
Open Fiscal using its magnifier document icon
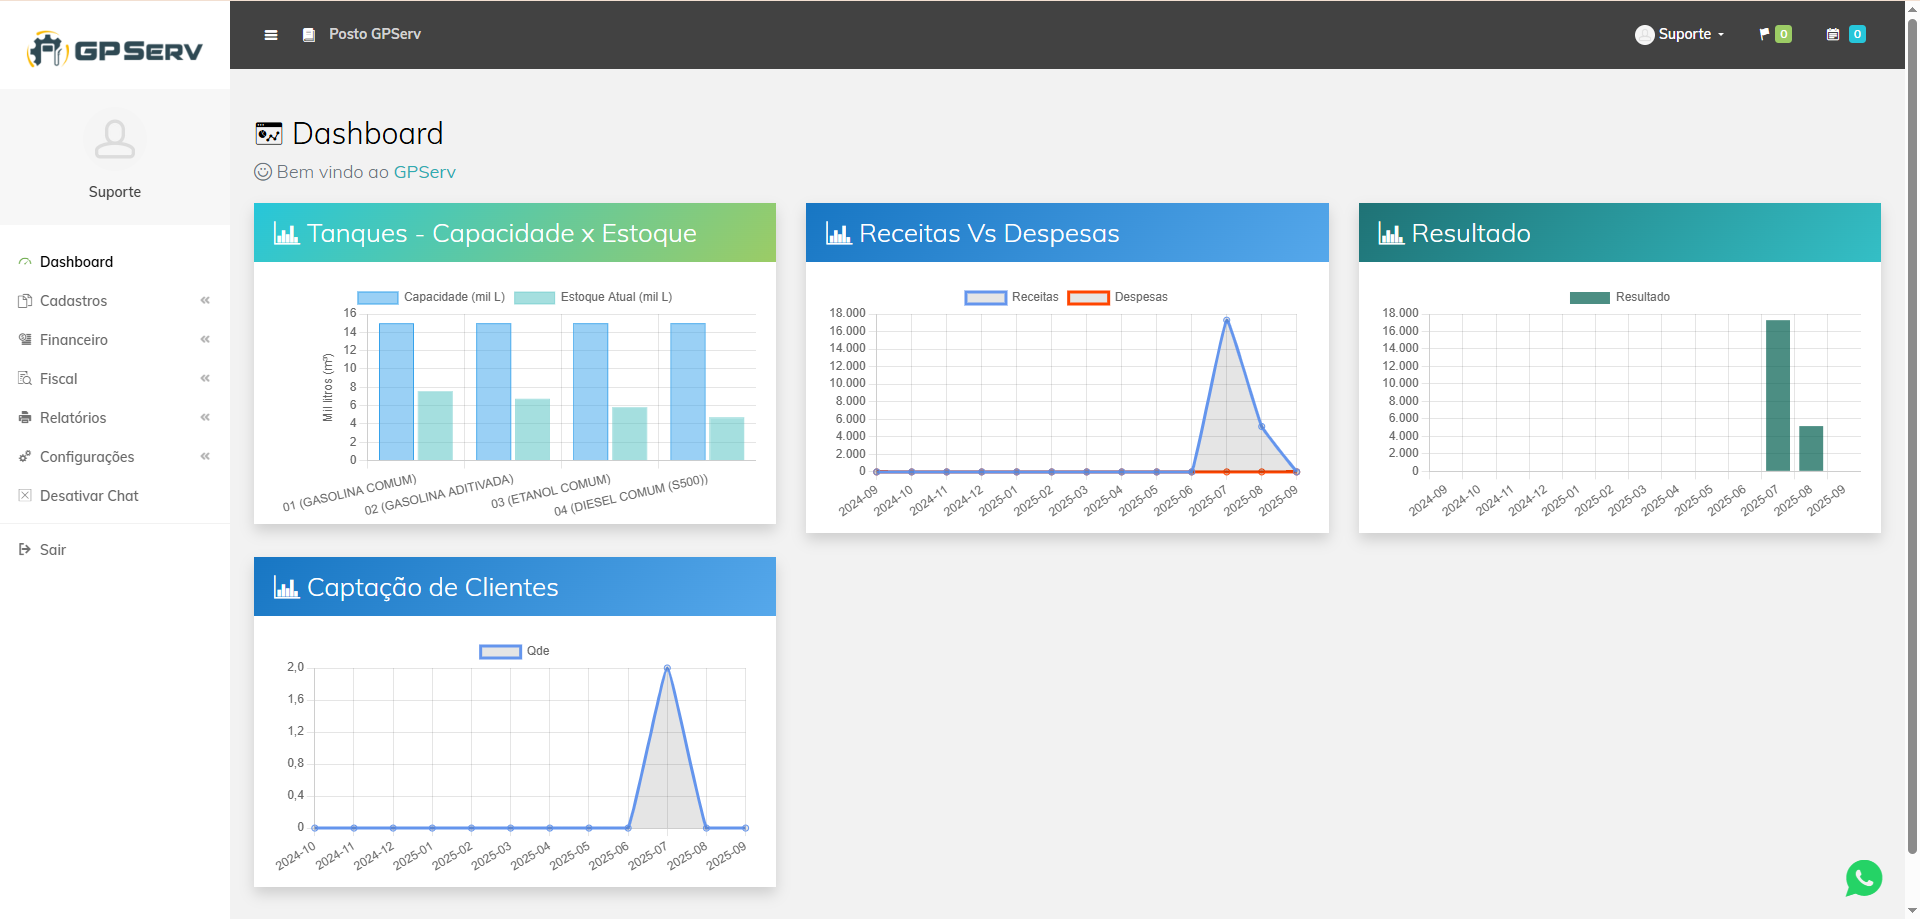24,378
